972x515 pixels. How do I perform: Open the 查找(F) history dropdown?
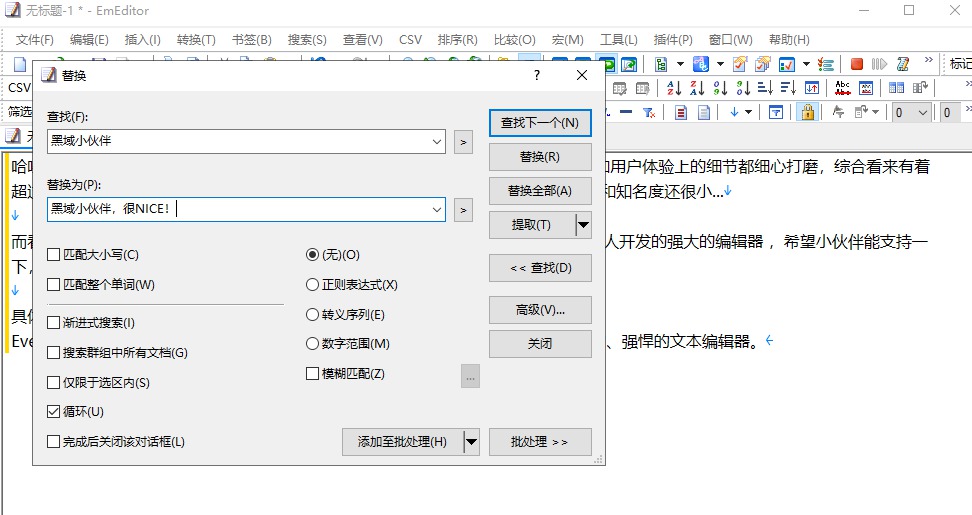tap(437, 142)
